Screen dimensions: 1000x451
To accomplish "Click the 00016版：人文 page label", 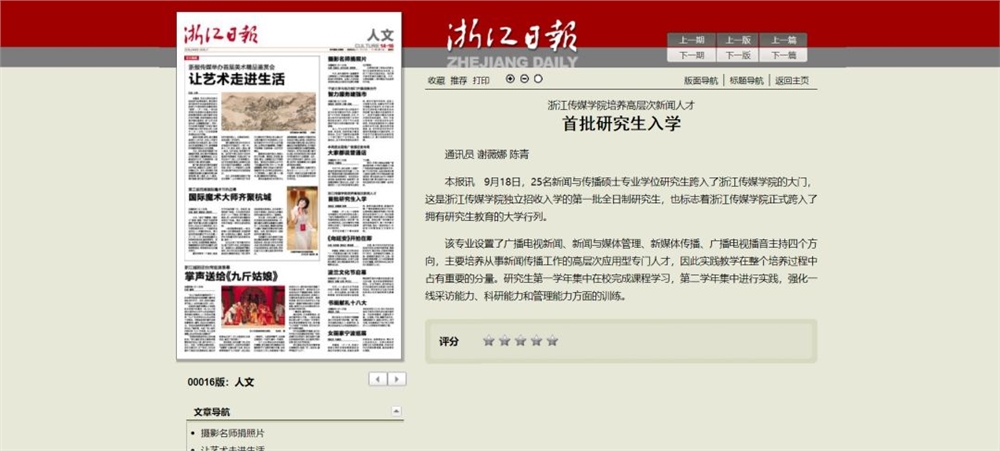I will point(221,382).
